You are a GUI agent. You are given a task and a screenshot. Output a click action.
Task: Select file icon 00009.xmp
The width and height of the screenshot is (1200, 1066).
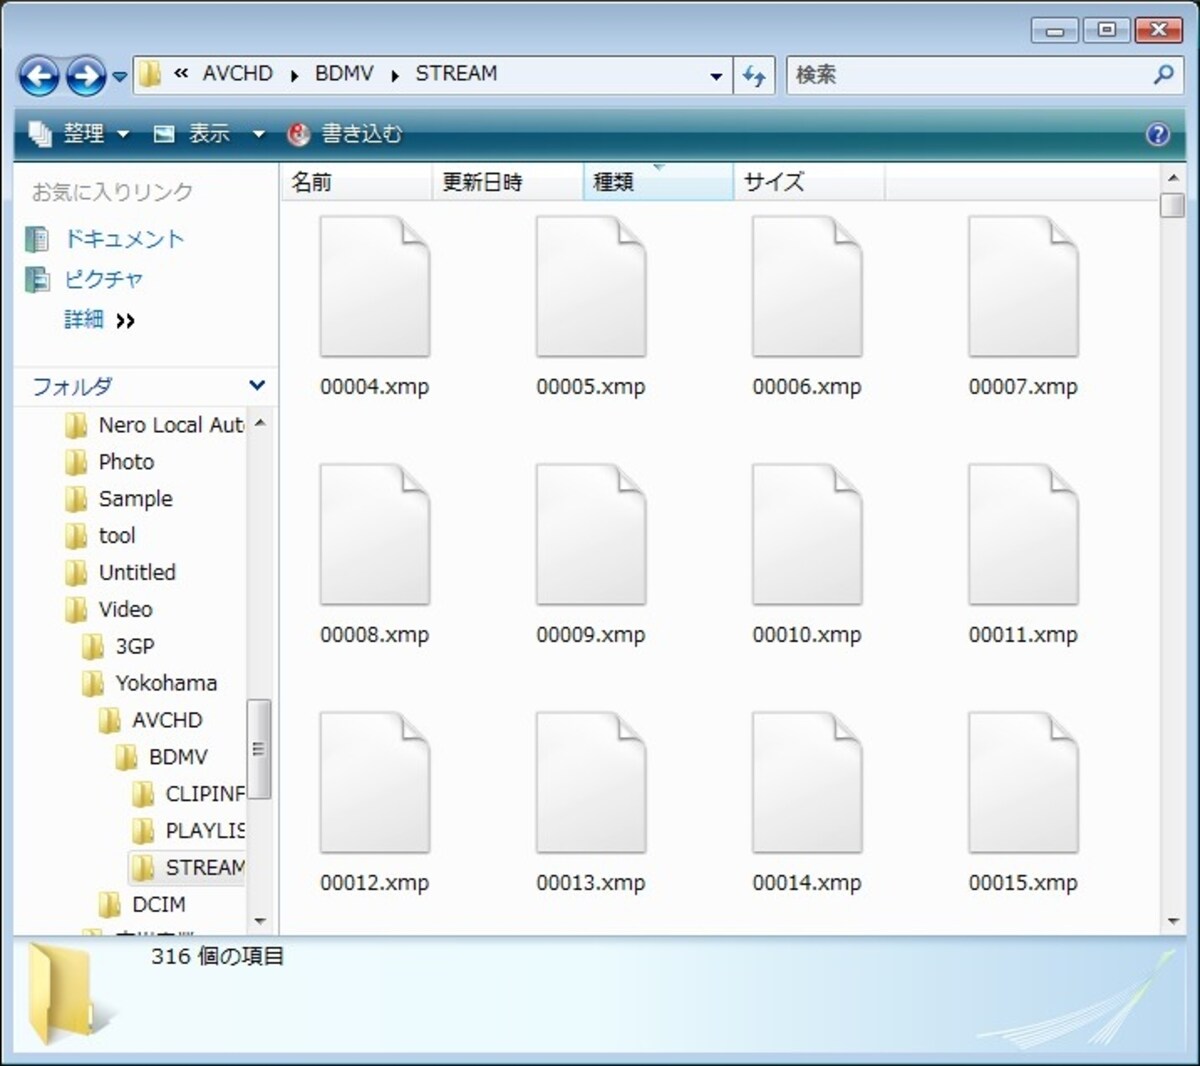[x=591, y=535]
